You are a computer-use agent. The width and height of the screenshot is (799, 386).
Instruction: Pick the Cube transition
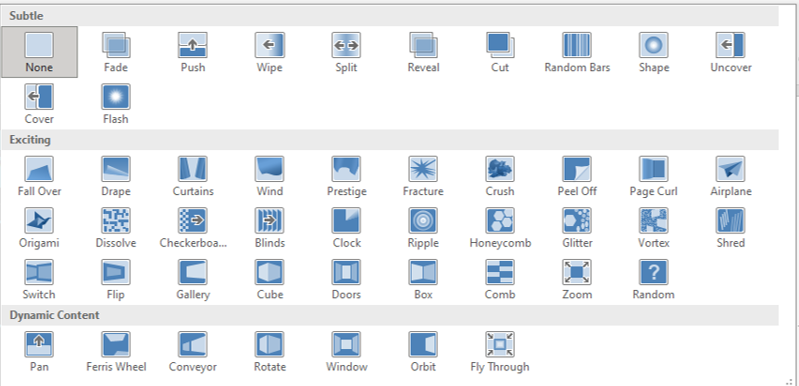coord(270,279)
